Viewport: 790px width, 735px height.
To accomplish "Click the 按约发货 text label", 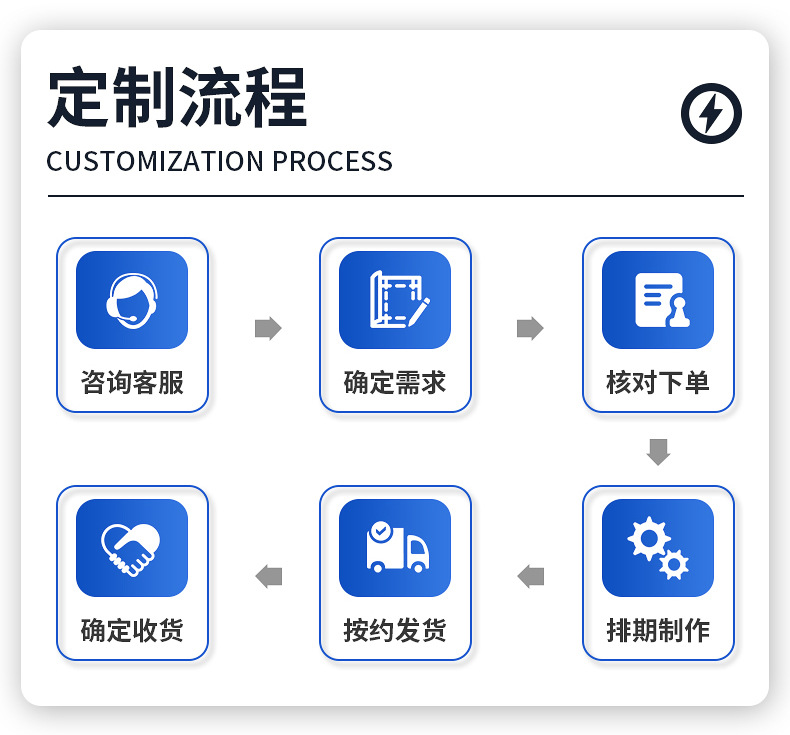I will 395,630.
